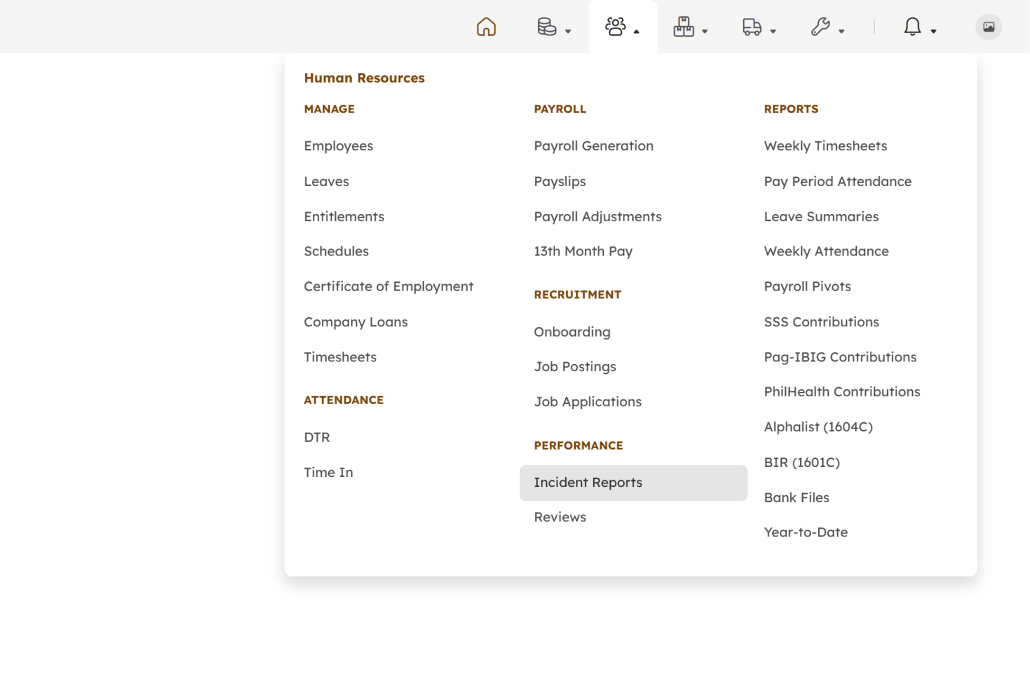Open Alphalist (1604C) report
This screenshot has height=695, width=1030.
click(818, 427)
